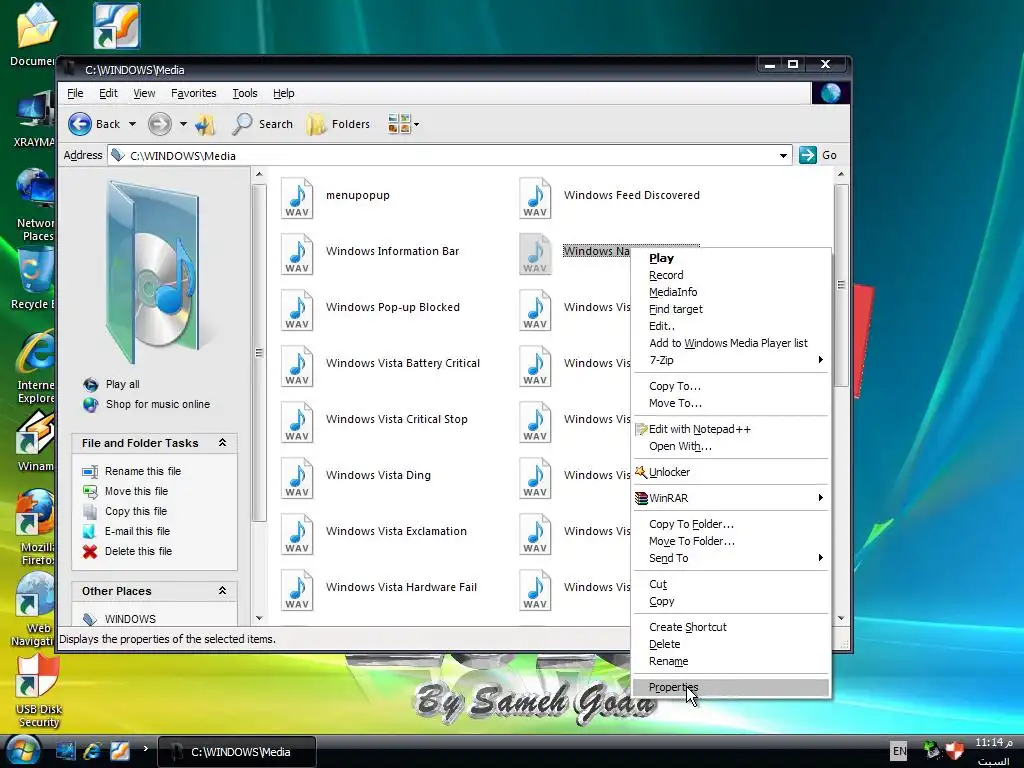The width and height of the screenshot is (1024, 768).
Task: Open the Favorites menu
Action: 193,93
